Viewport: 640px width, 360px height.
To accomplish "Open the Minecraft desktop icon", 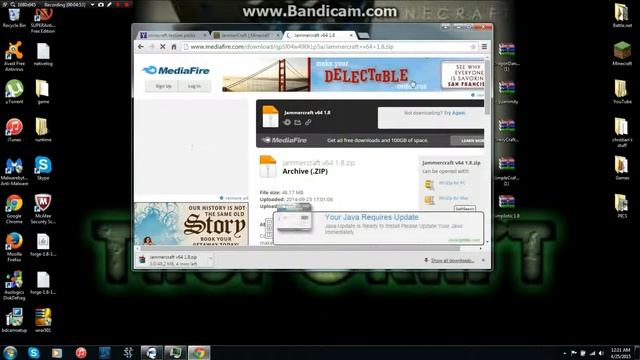I will click(x=622, y=53).
